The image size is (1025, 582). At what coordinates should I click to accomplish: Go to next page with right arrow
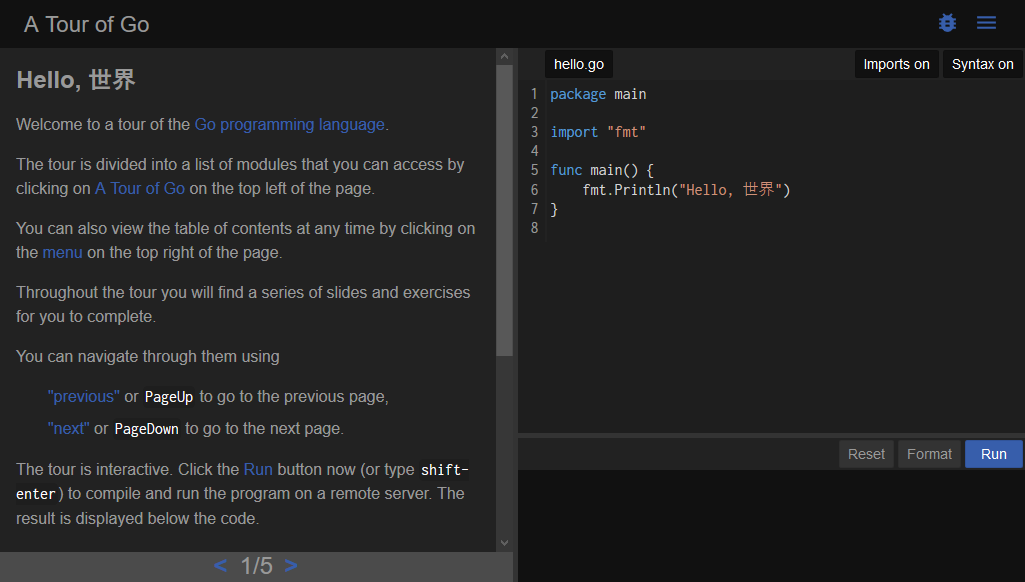[291, 566]
